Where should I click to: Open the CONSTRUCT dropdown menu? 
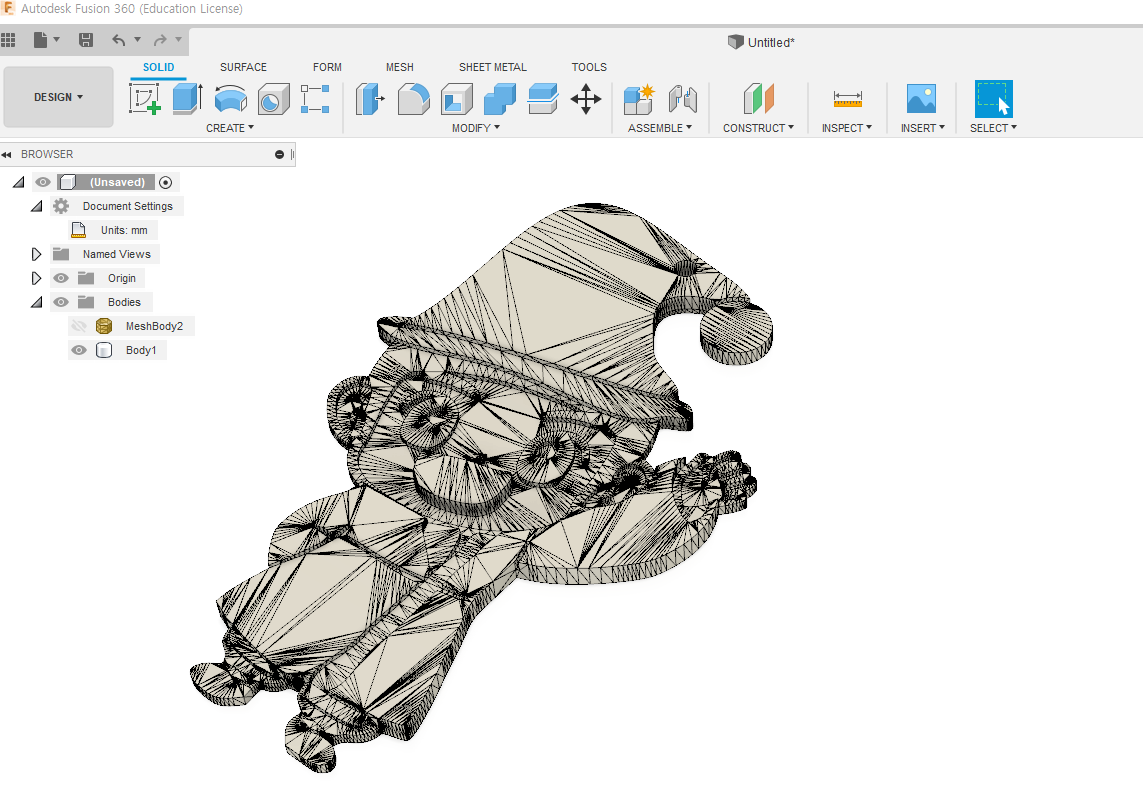click(758, 128)
